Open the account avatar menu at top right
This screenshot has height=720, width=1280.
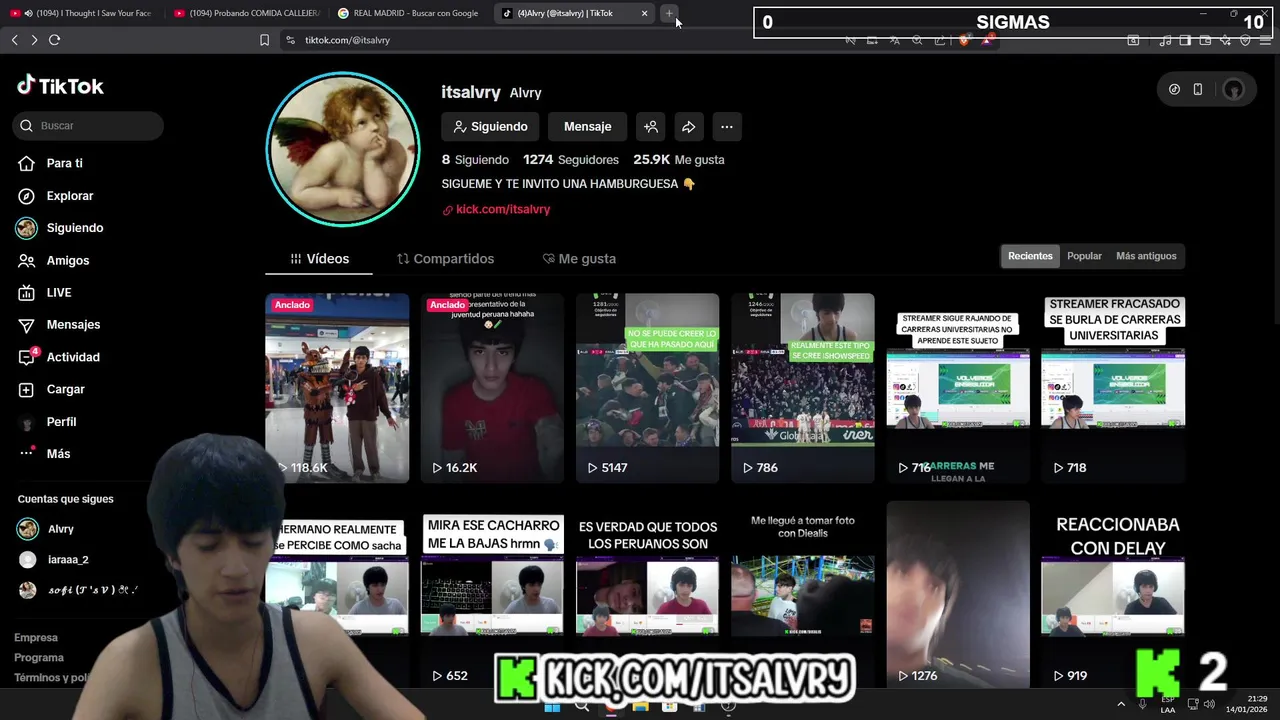pyautogui.click(x=1234, y=90)
